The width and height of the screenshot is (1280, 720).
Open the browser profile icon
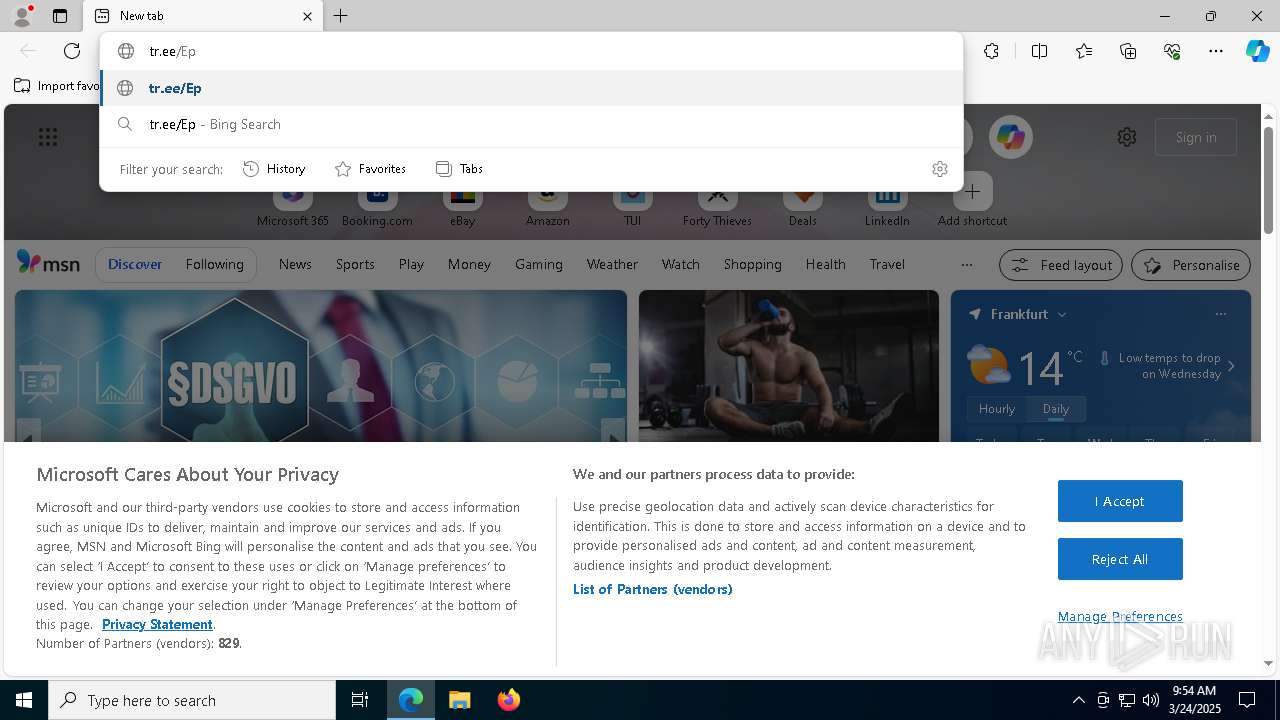point(22,16)
